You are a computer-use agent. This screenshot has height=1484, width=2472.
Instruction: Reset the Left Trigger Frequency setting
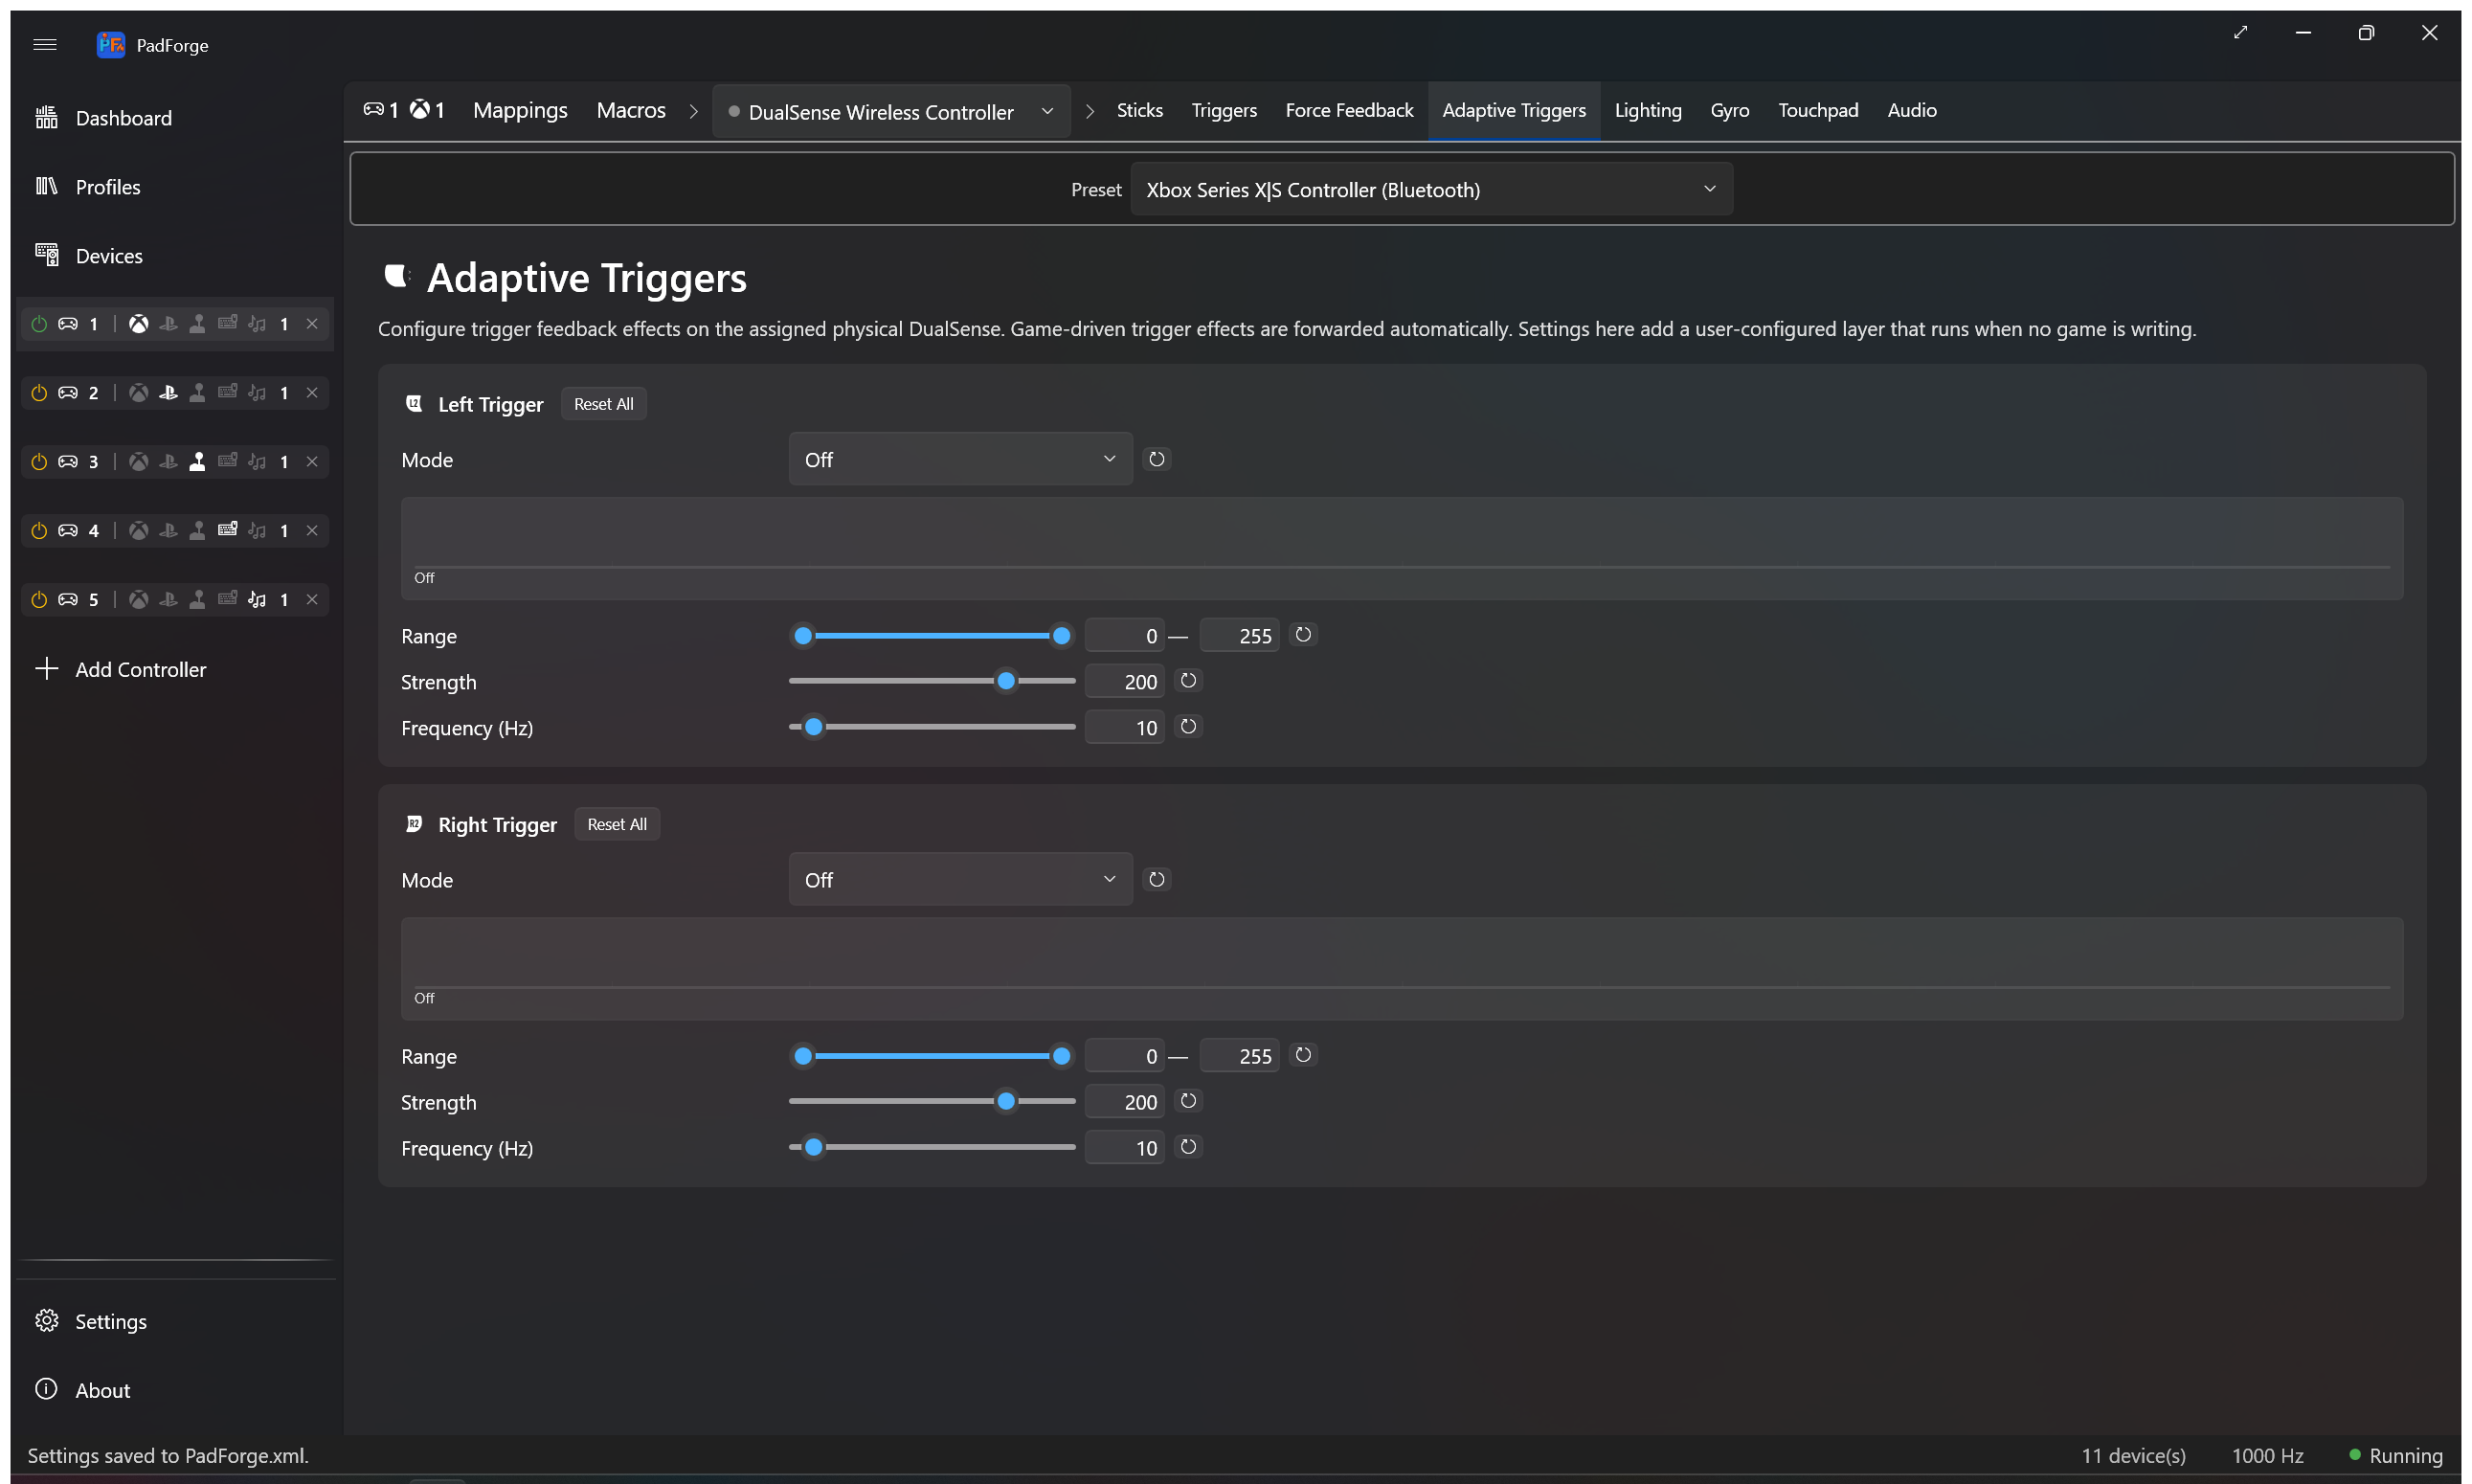(x=1188, y=727)
